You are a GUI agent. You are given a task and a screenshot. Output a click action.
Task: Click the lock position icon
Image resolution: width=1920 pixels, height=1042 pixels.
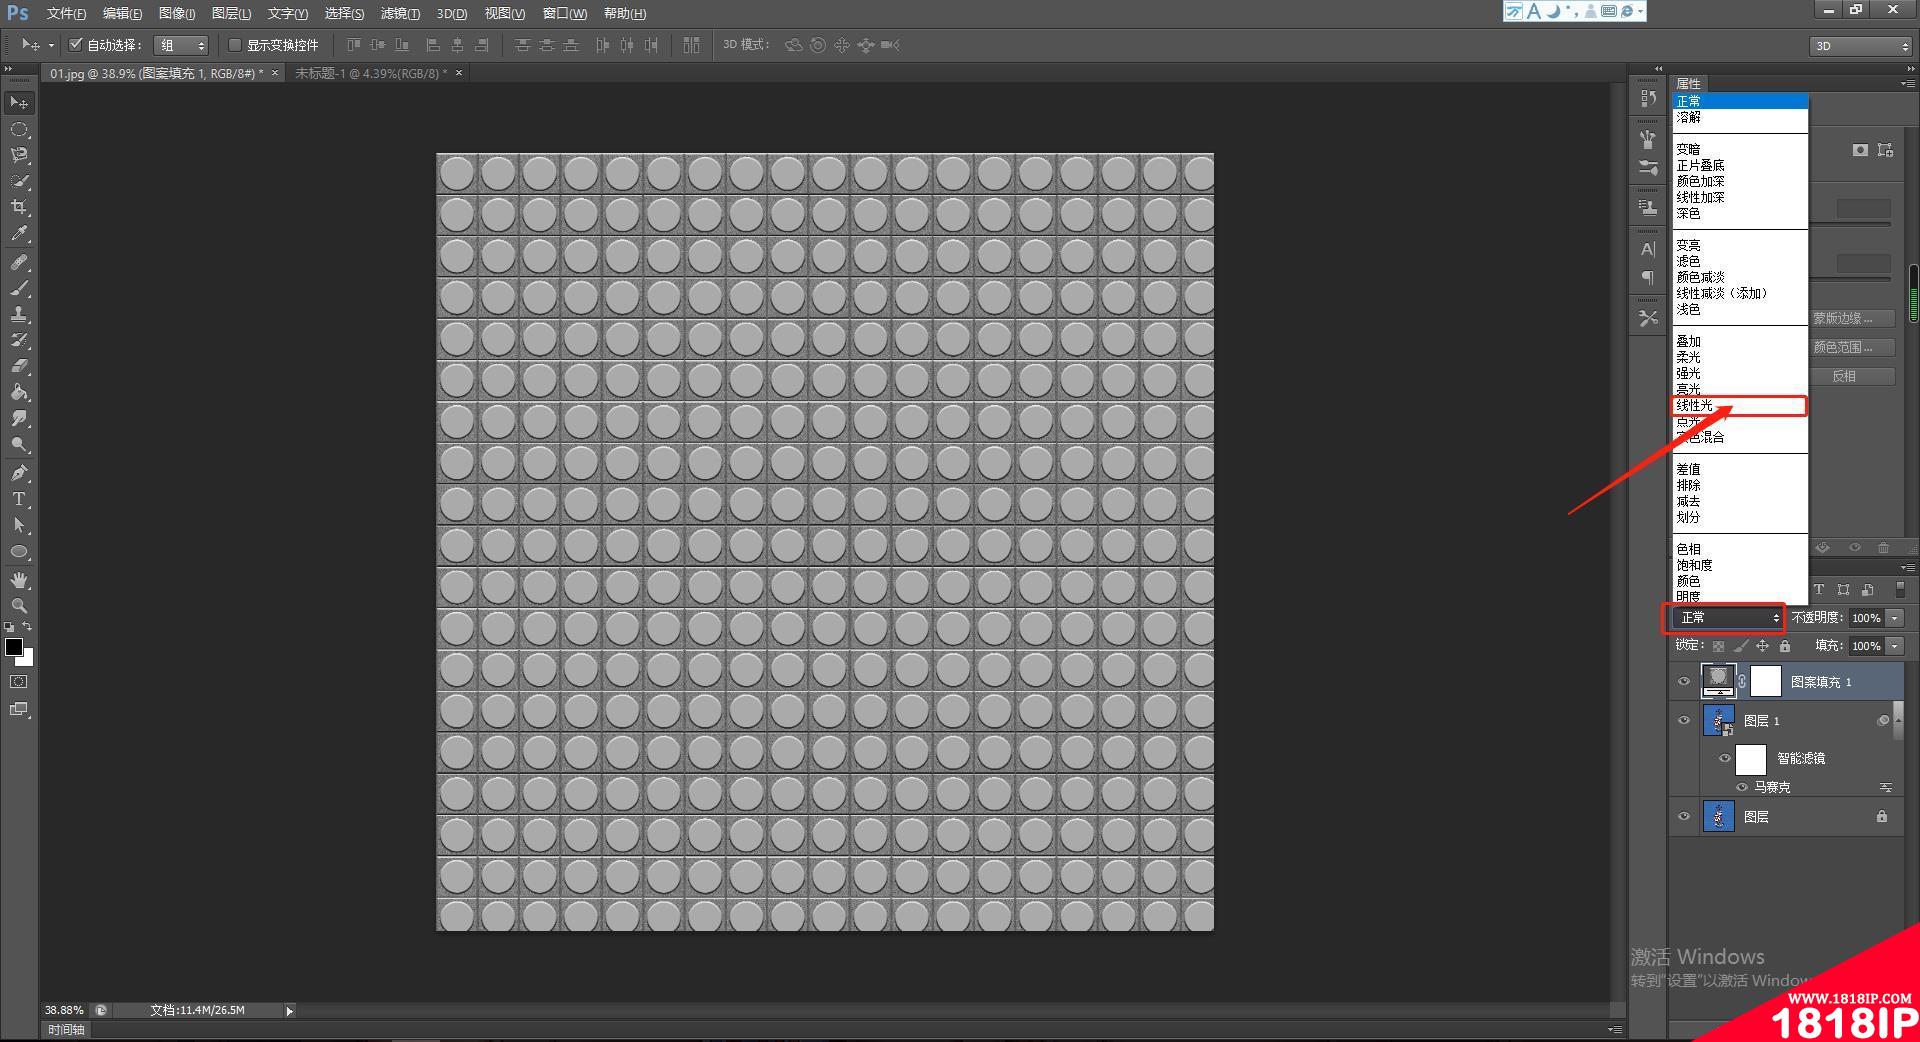click(x=1763, y=646)
